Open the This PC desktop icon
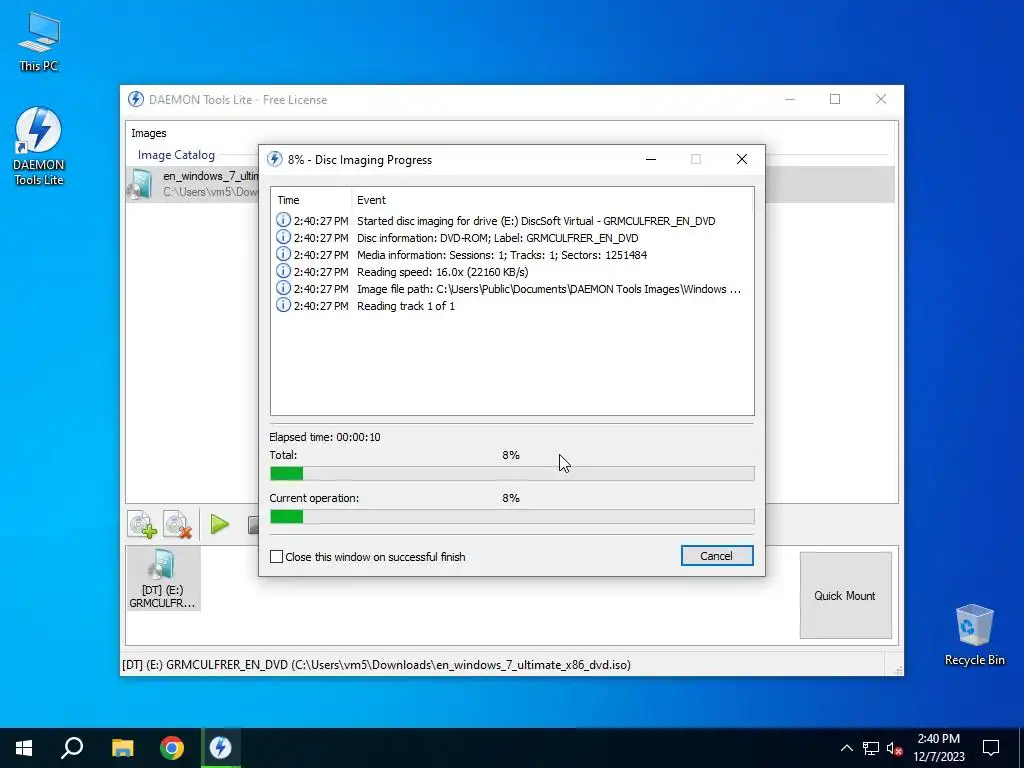 pyautogui.click(x=39, y=42)
